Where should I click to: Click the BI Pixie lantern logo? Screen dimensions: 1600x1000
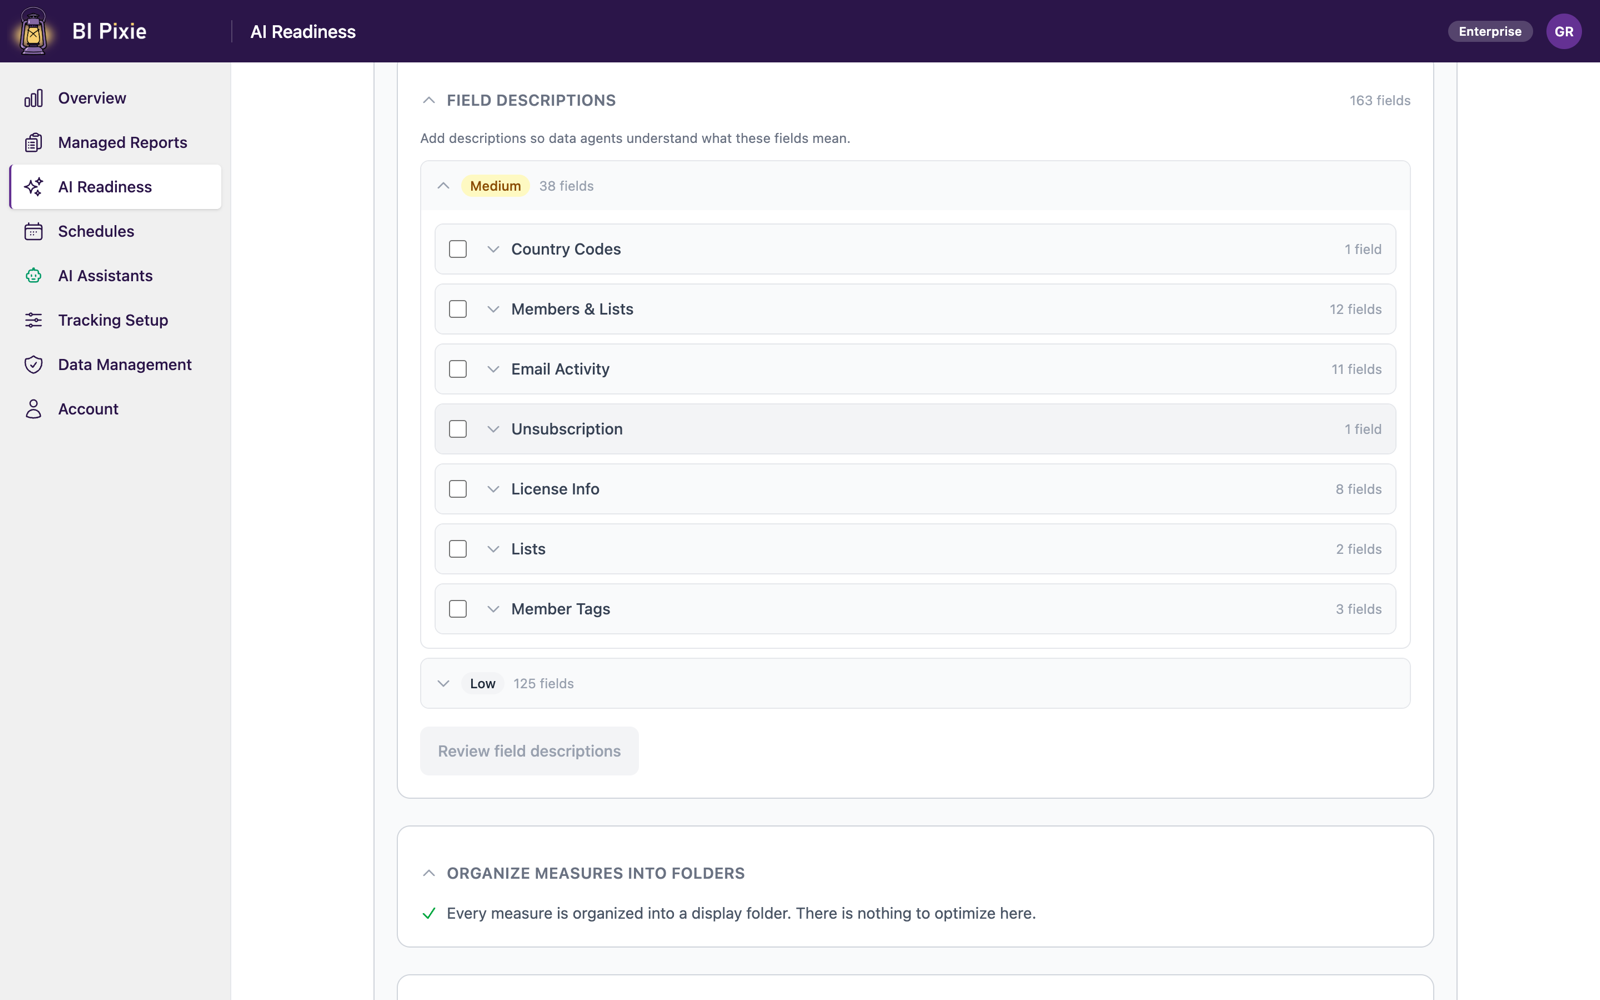point(33,31)
